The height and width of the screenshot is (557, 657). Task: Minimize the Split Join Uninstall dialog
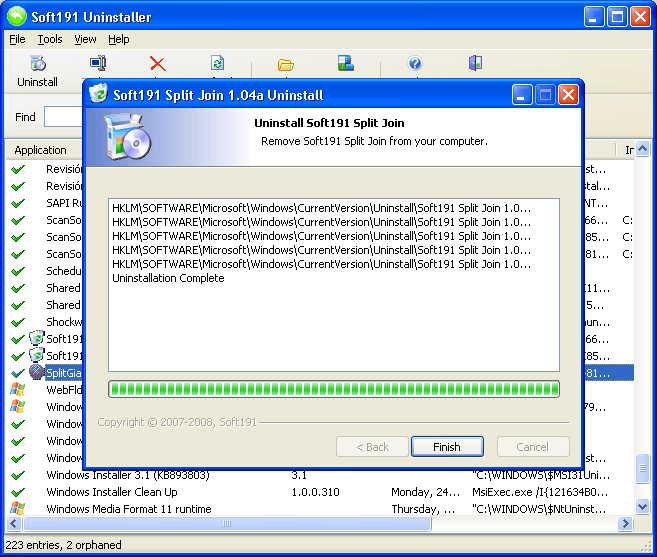(522, 95)
